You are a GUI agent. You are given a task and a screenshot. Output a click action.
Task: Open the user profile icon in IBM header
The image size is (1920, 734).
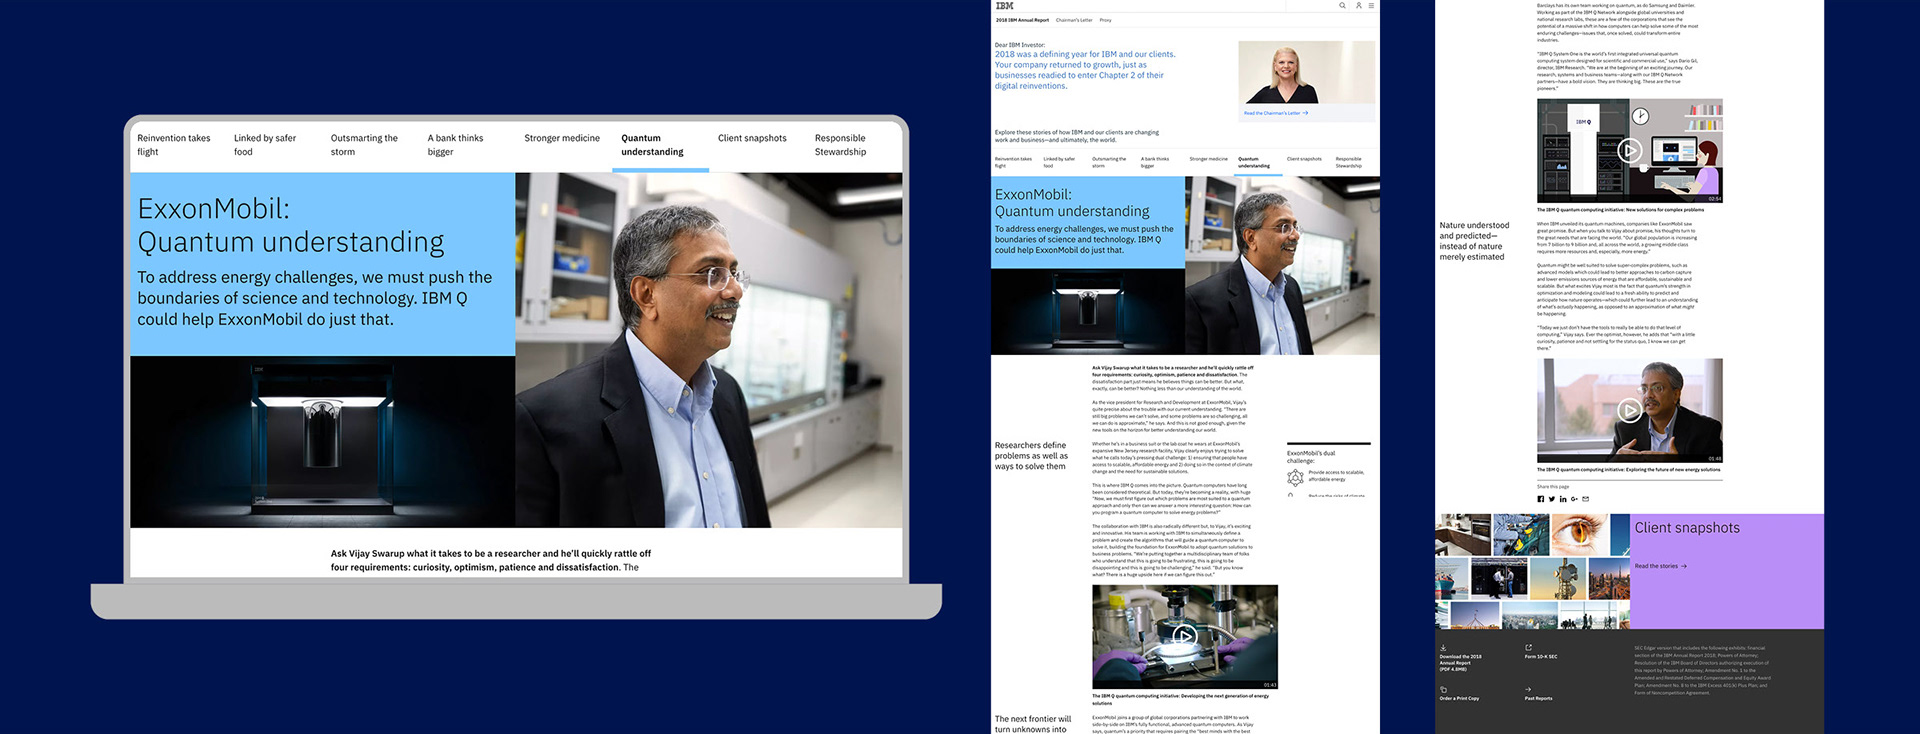tap(1358, 6)
